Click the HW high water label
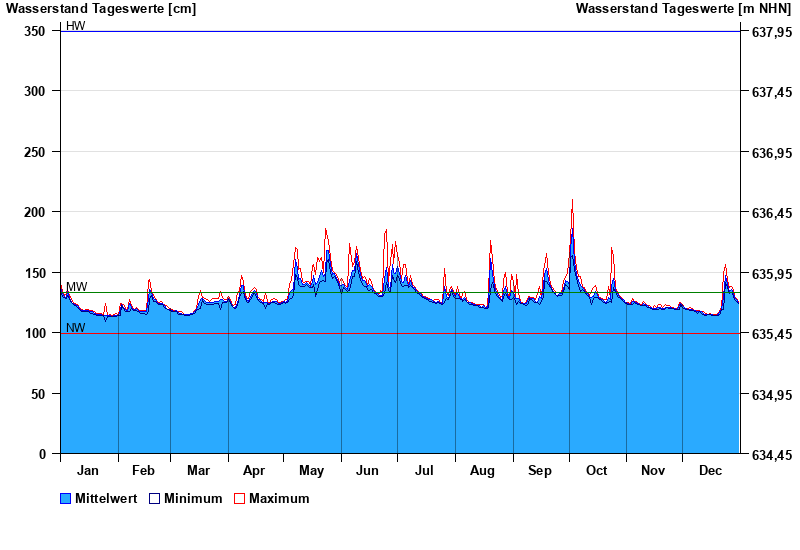 click(x=76, y=26)
